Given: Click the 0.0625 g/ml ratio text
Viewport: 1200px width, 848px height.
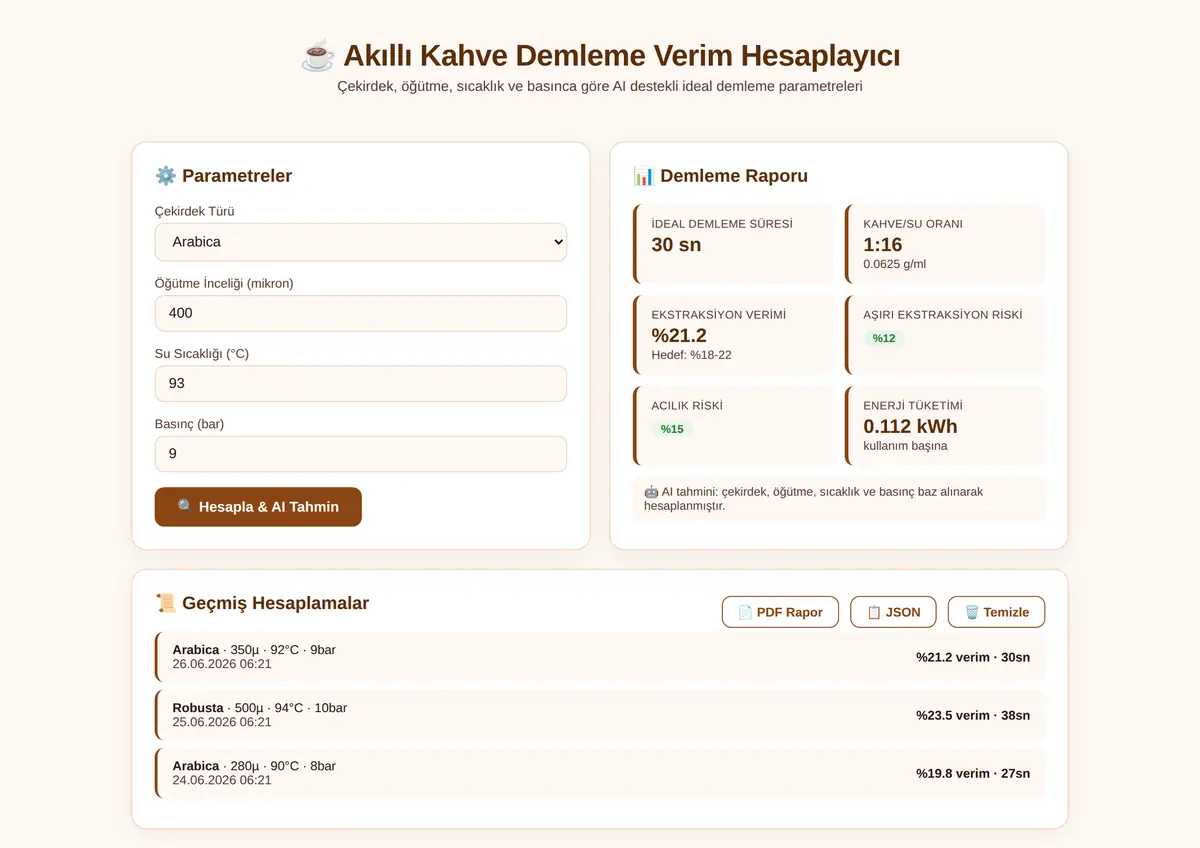Looking at the screenshot, I should click(895, 264).
